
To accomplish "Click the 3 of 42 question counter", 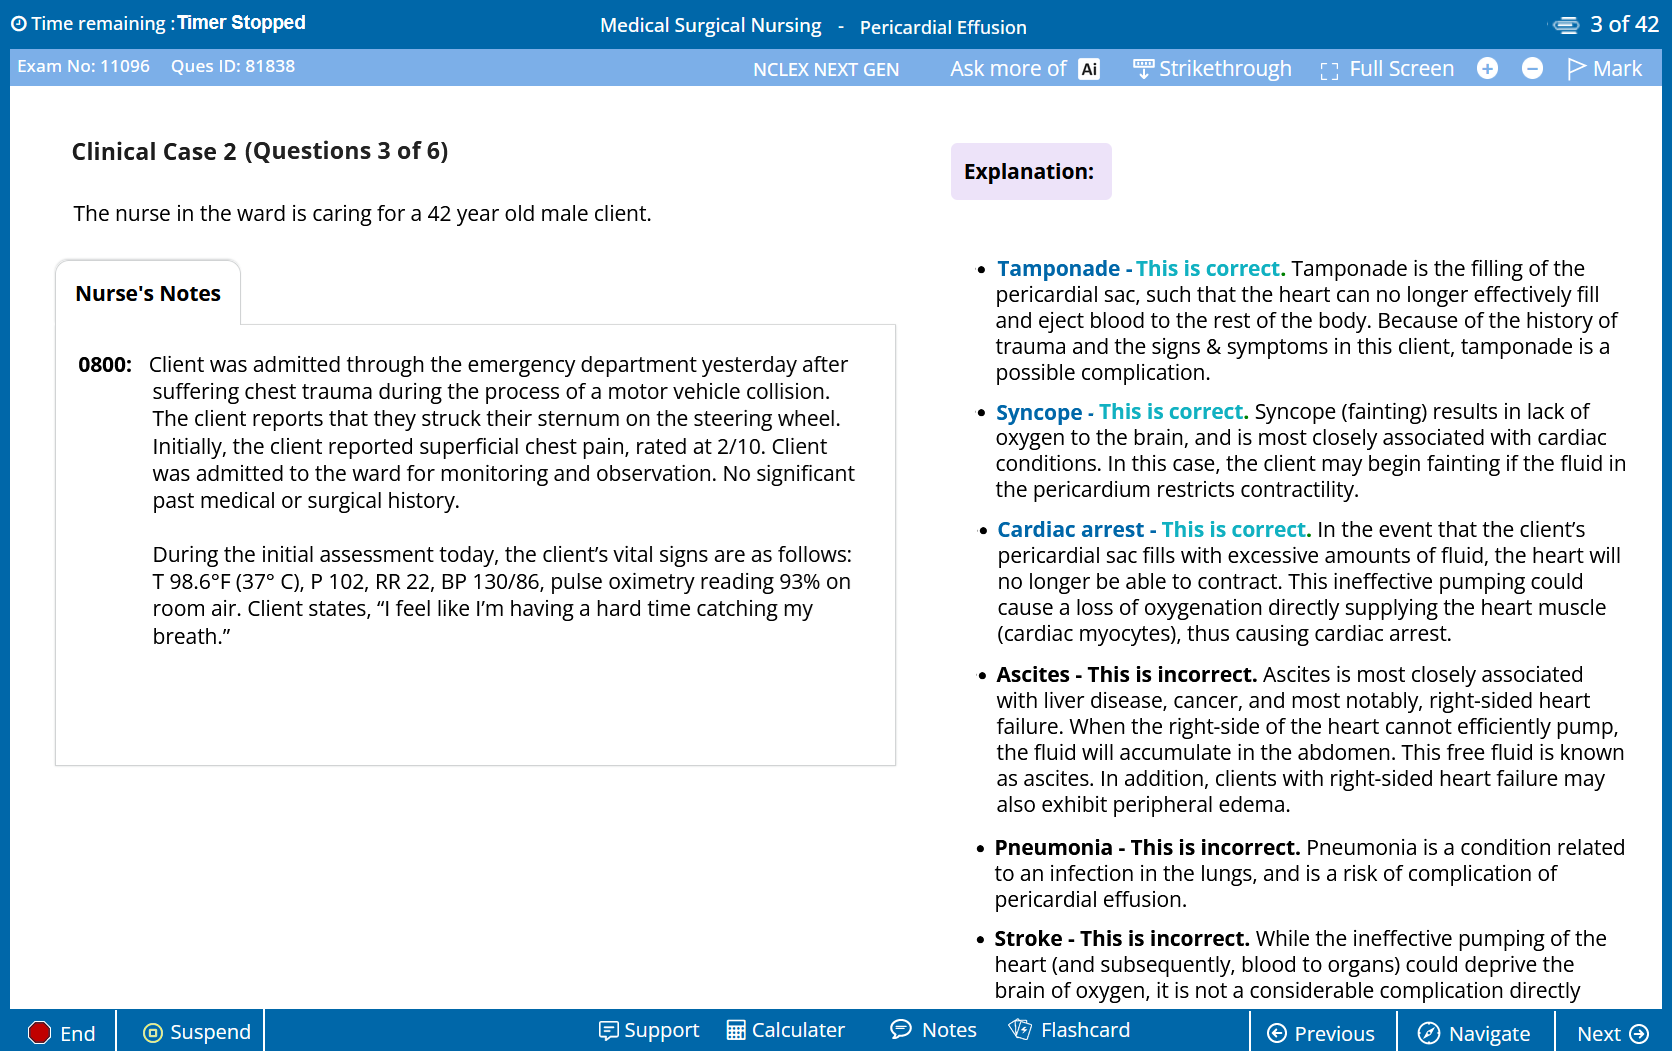I will pyautogui.click(x=1624, y=24).
